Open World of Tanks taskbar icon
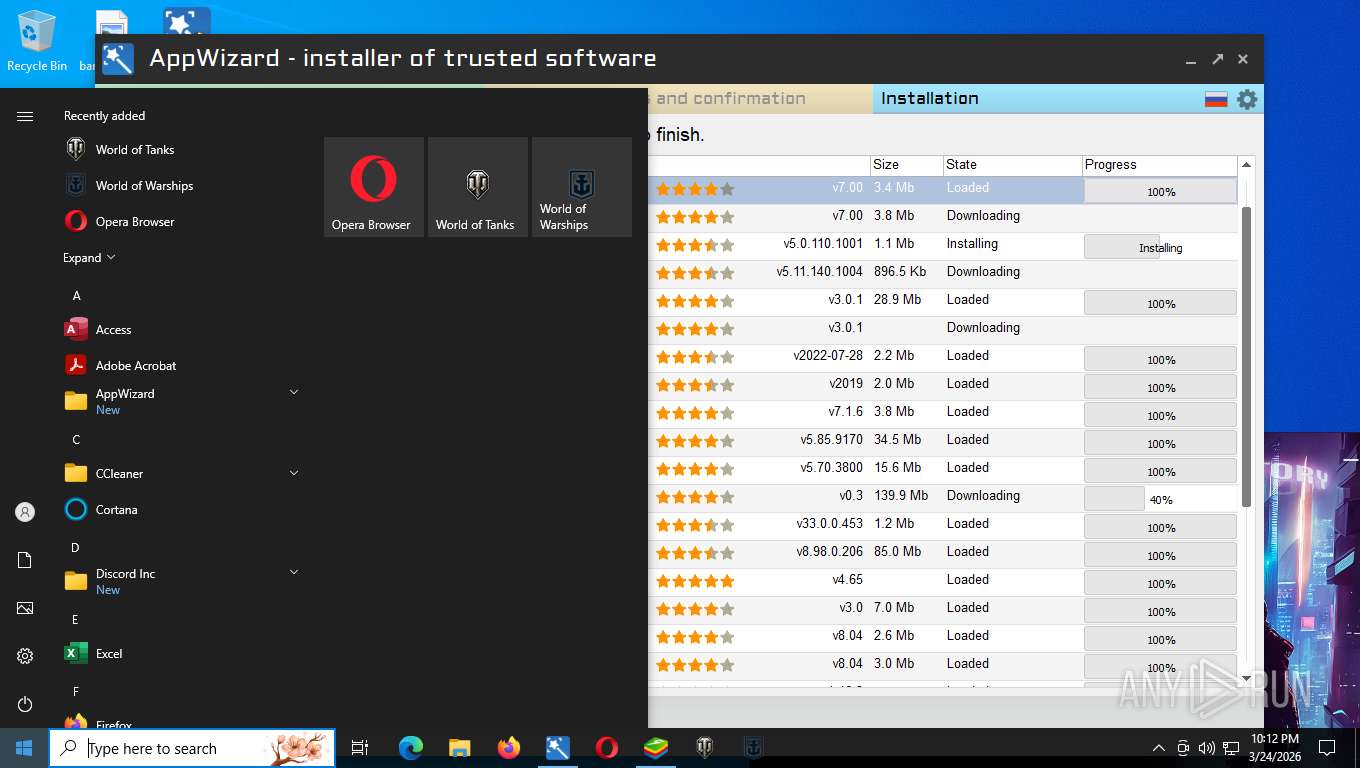 point(705,748)
